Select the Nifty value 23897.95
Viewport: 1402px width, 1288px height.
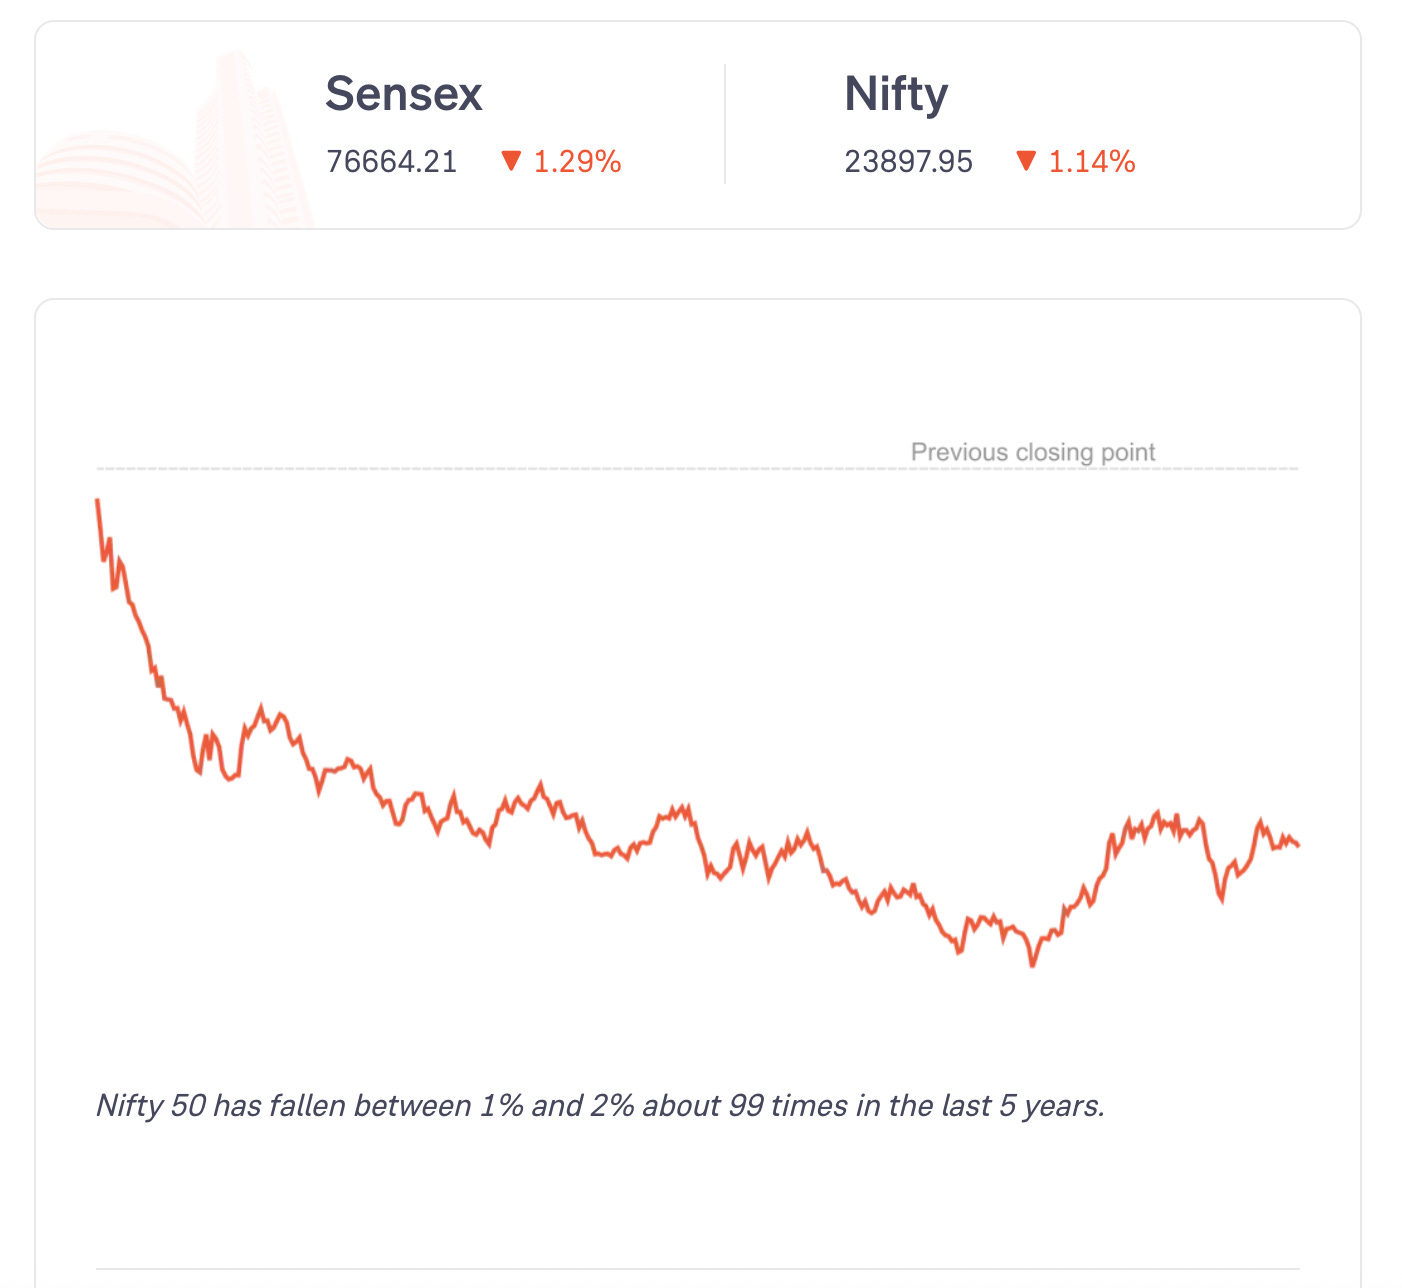pos(908,162)
